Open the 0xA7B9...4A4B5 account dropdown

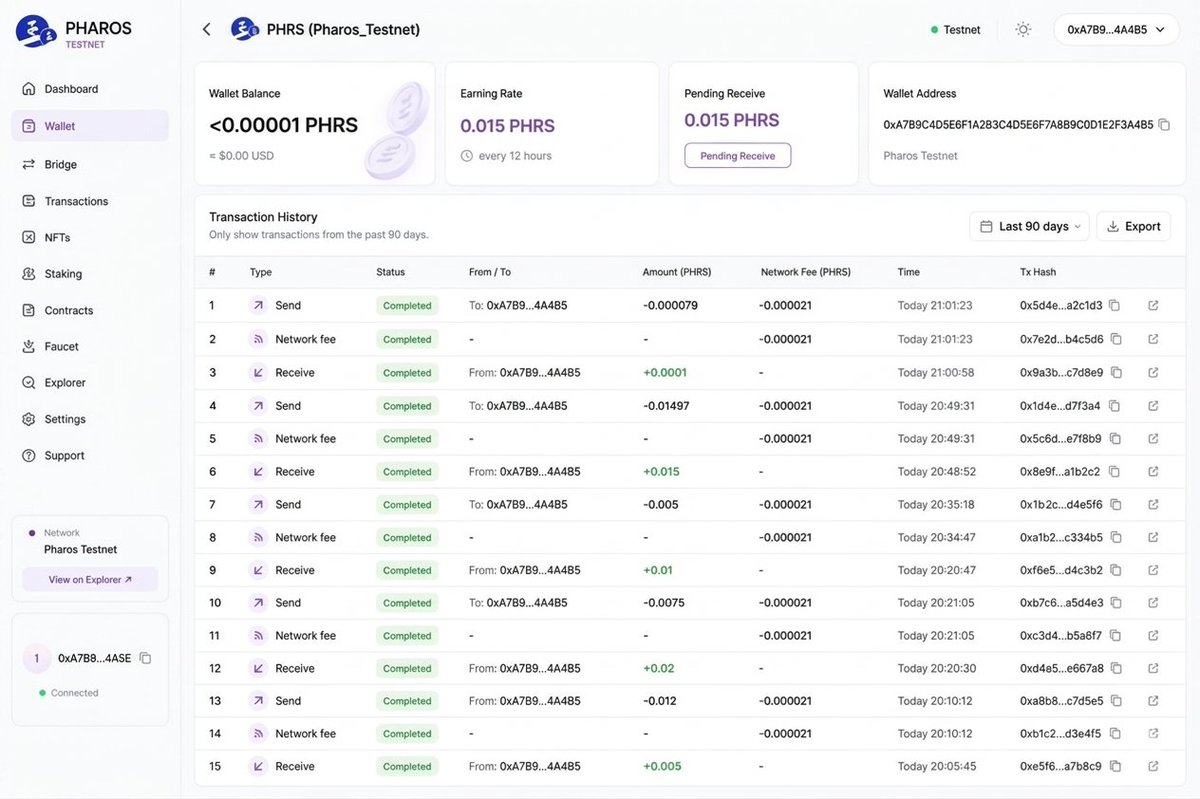[x=1116, y=30]
